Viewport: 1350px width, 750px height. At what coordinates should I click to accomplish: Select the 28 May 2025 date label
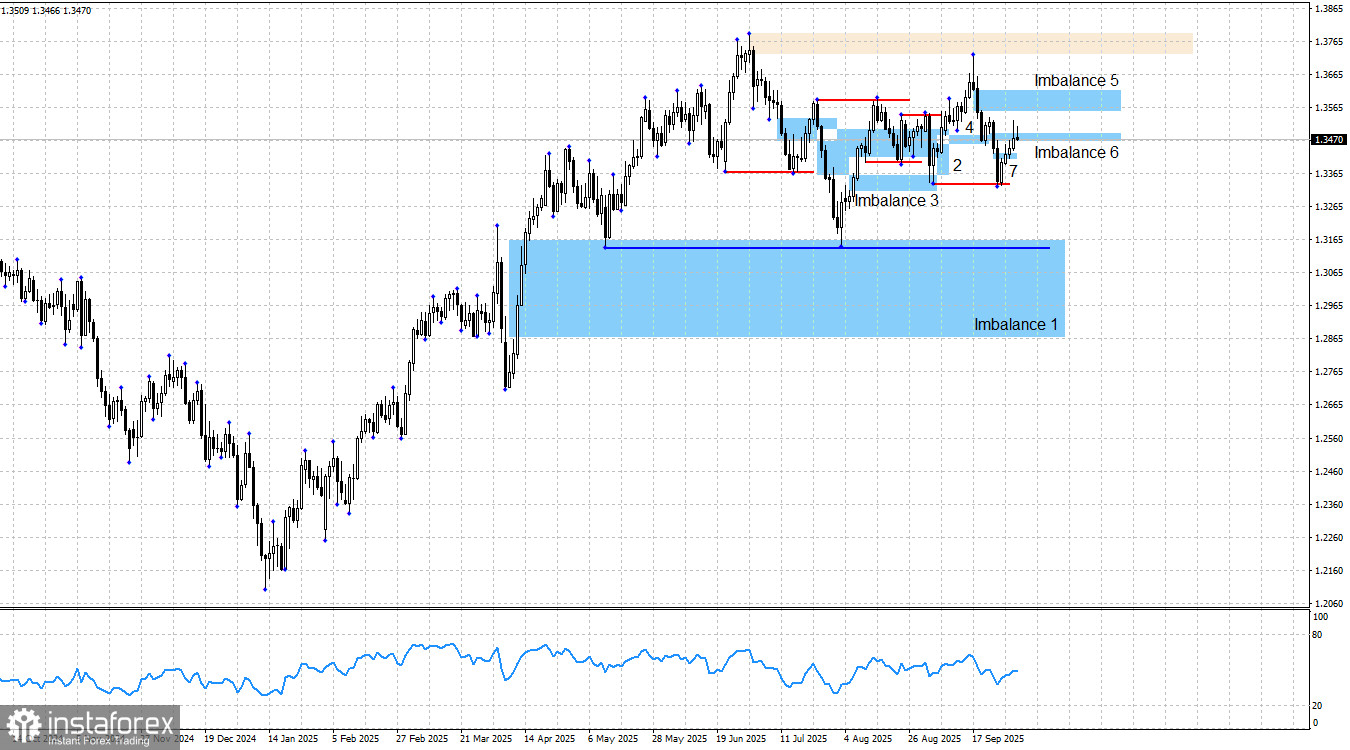tap(679, 739)
